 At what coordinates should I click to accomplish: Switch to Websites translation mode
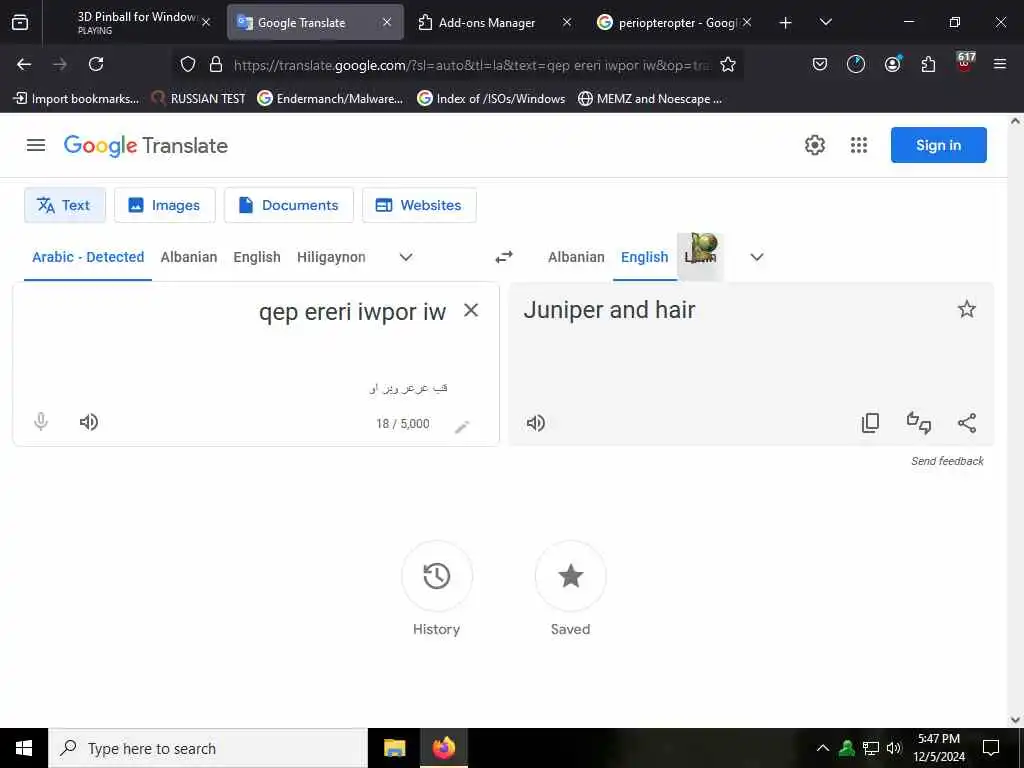(x=419, y=205)
